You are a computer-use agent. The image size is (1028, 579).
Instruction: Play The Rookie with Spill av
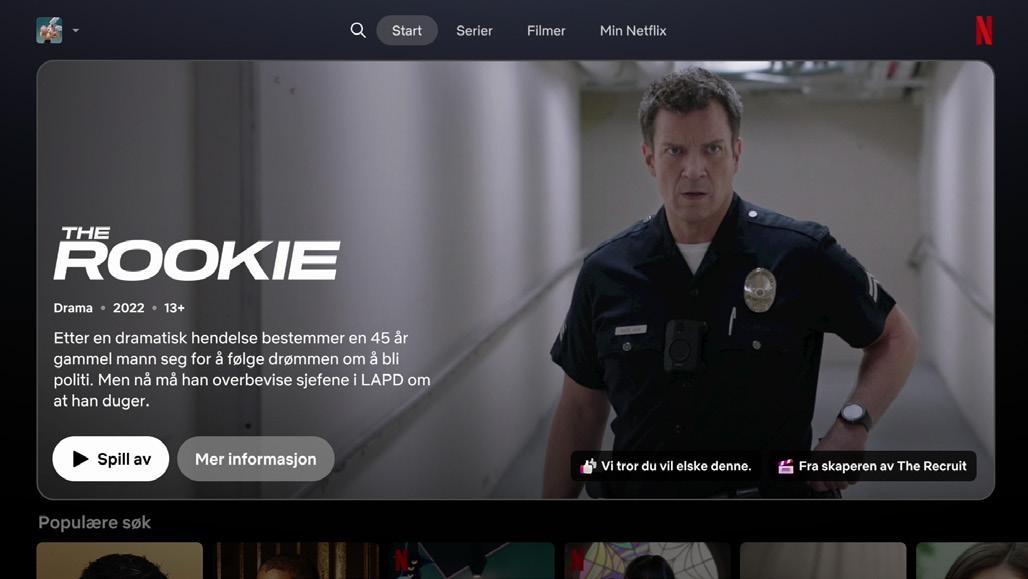click(x=111, y=458)
